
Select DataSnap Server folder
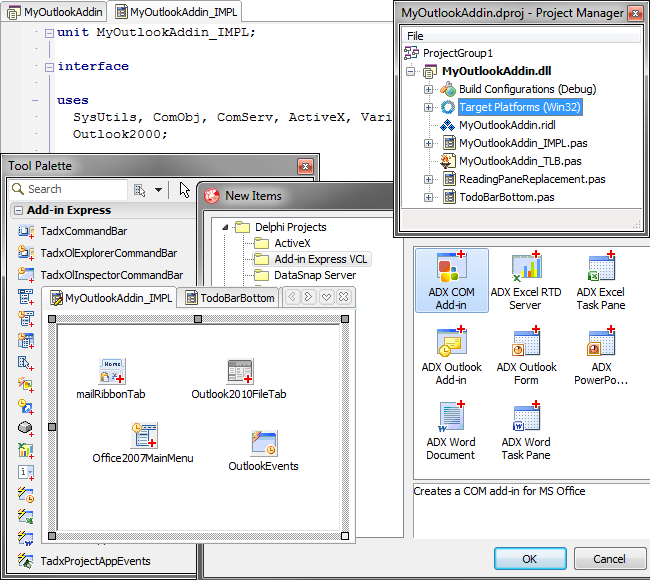click(x=305, y=275)
